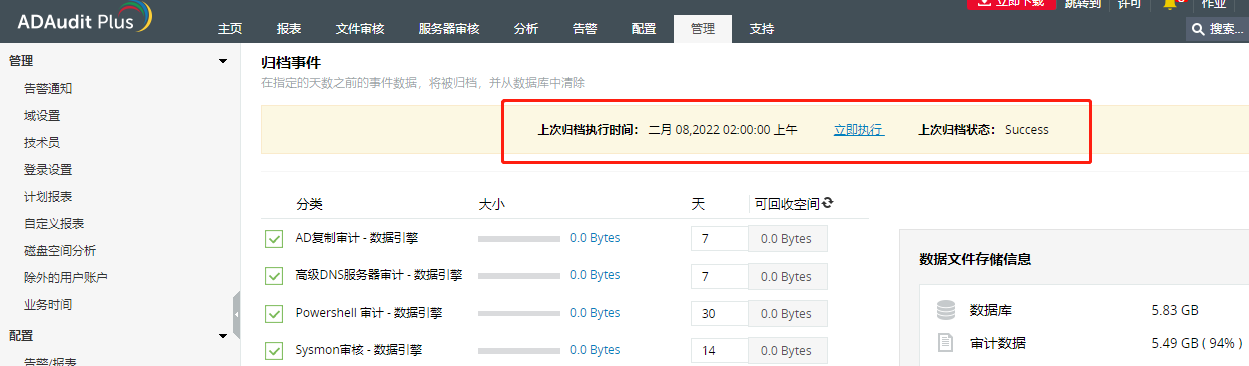Click the days field showing 7 for AD复制审计
1249x366 pixels.
pos(720,239)
